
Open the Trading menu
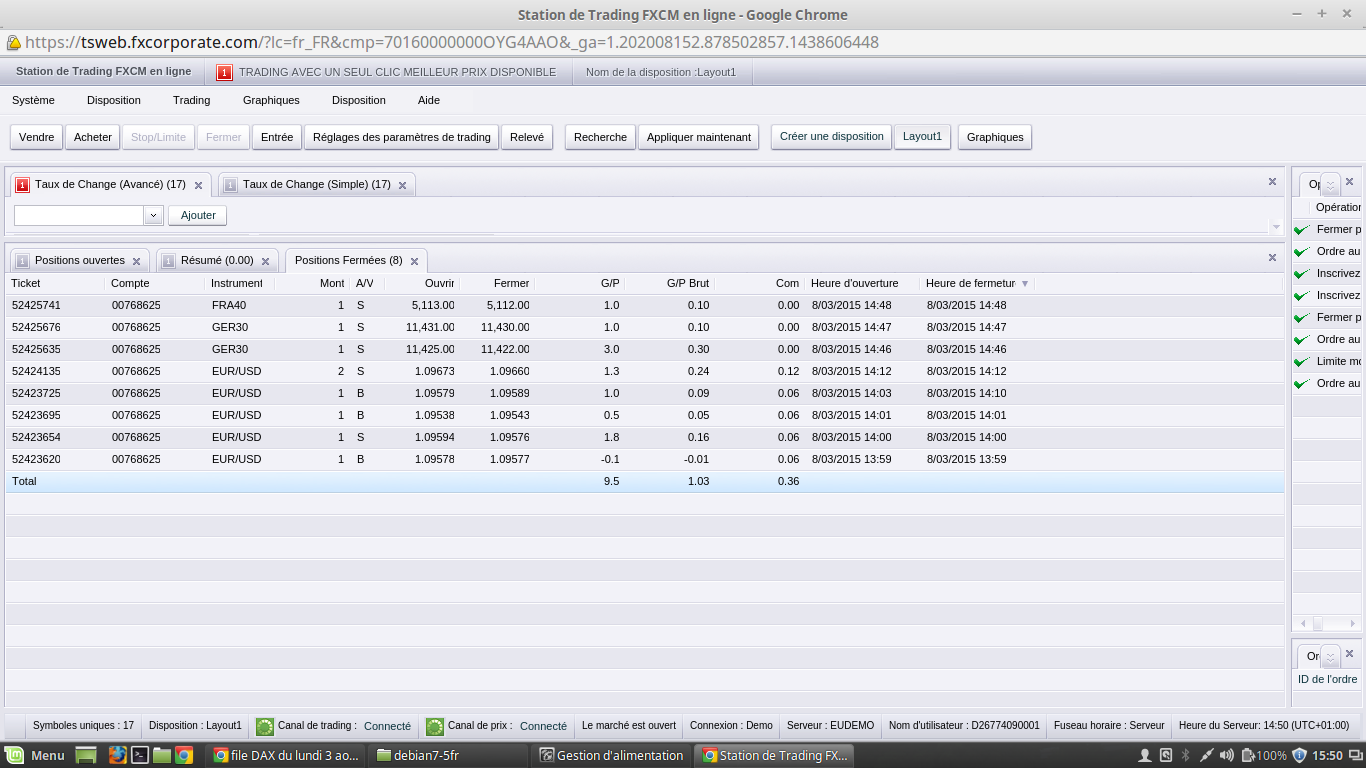point(191,100)
